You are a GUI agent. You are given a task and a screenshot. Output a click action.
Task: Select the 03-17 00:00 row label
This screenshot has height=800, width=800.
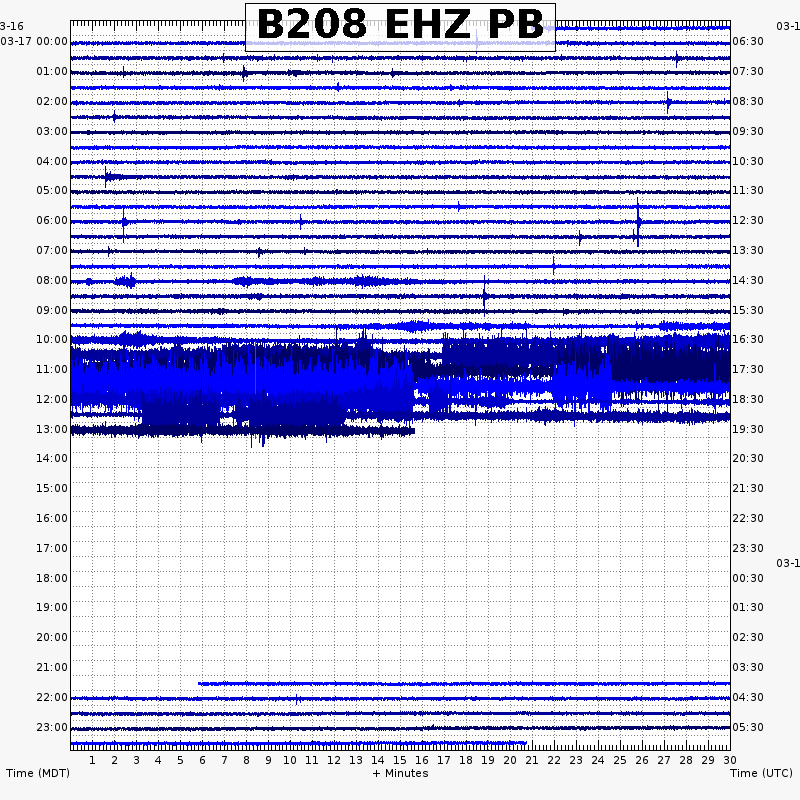pyautogui.click(x=34, y=41)
